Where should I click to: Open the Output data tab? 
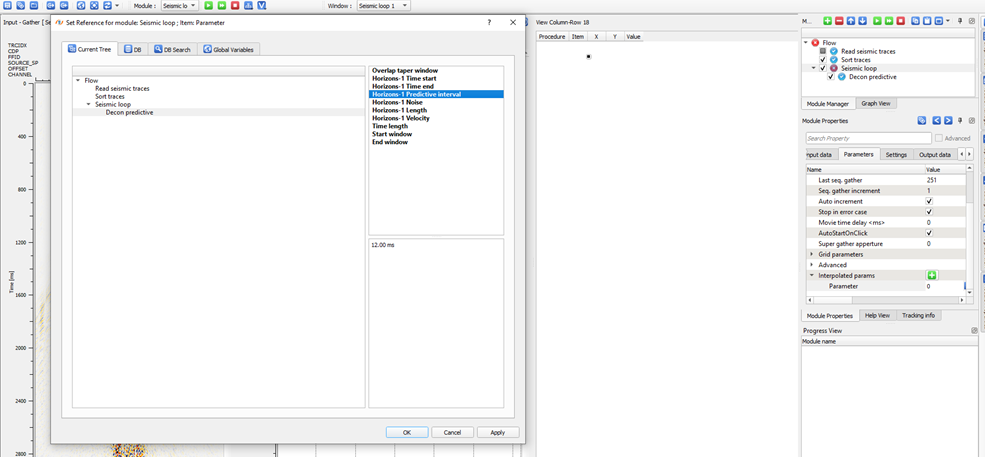pos(935,154)
